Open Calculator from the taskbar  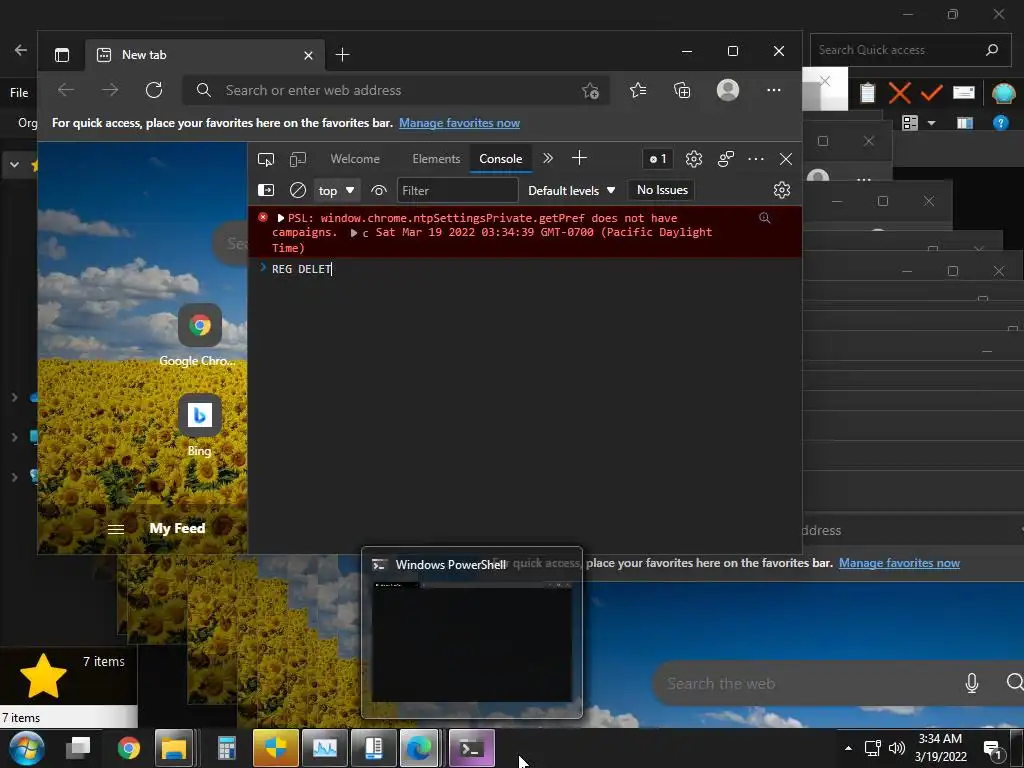[227, 748]
